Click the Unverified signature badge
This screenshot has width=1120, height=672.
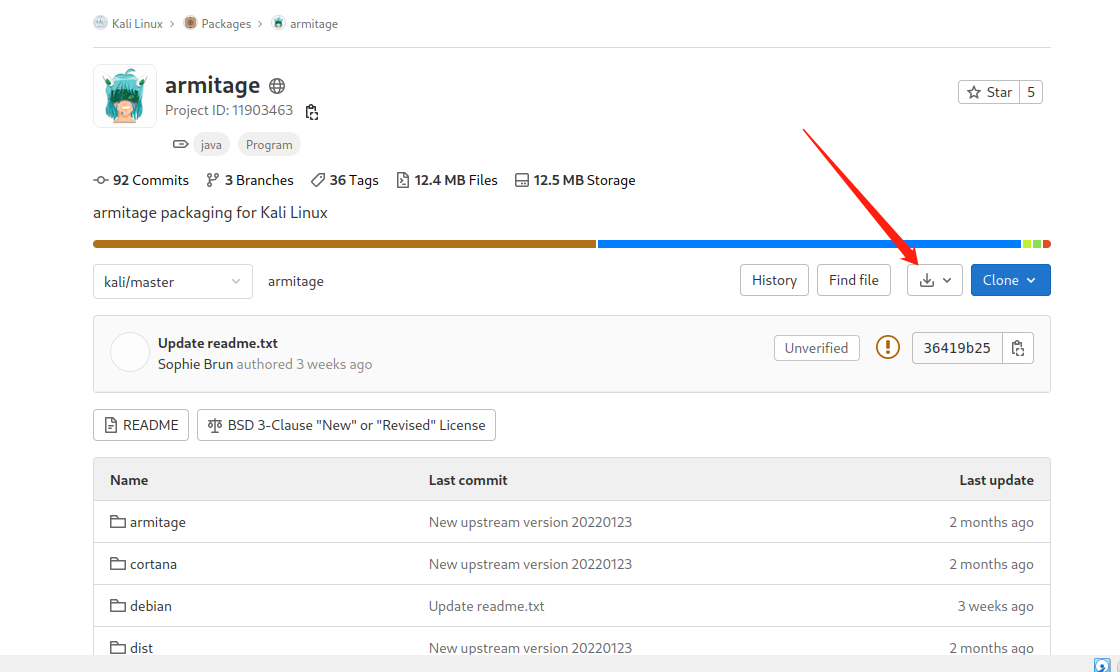(x=816, y=348)
